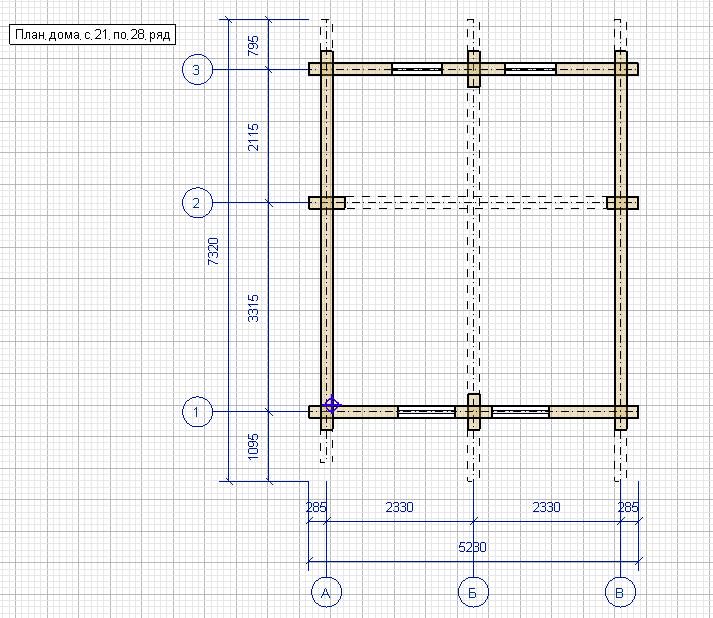
Task: Select the 285 dimension right of axis В
Action: (628, 507)
